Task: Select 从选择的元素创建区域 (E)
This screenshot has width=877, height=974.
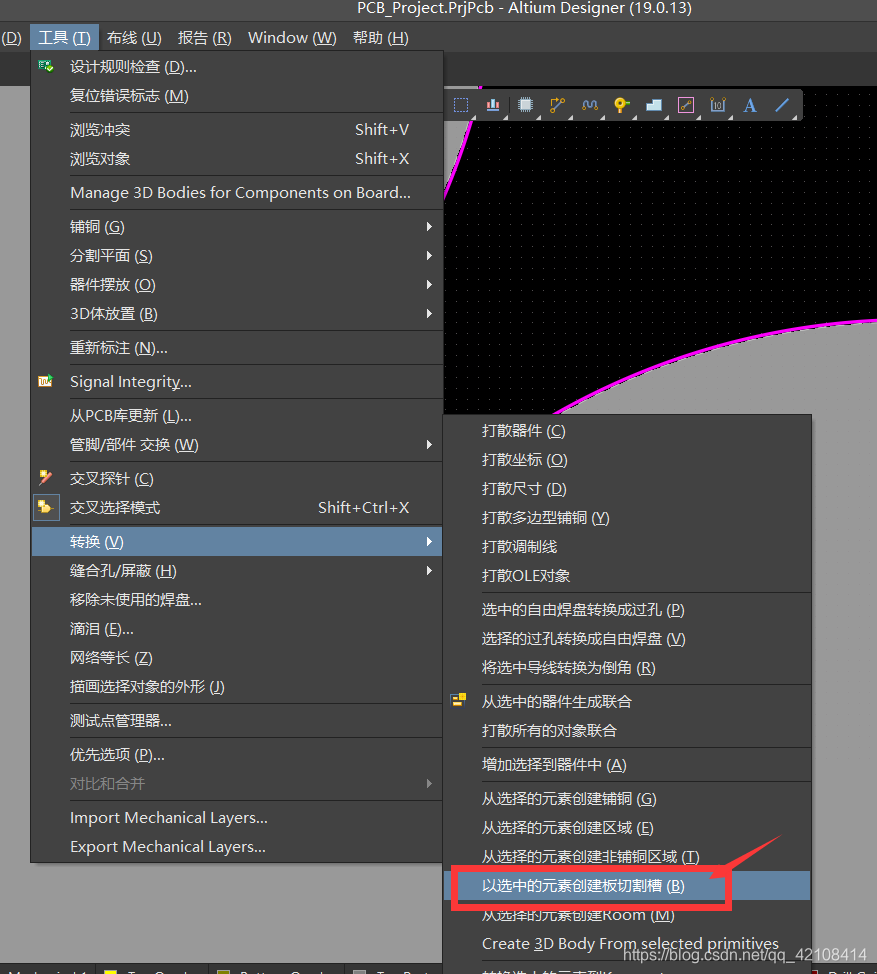Action: 627,827
